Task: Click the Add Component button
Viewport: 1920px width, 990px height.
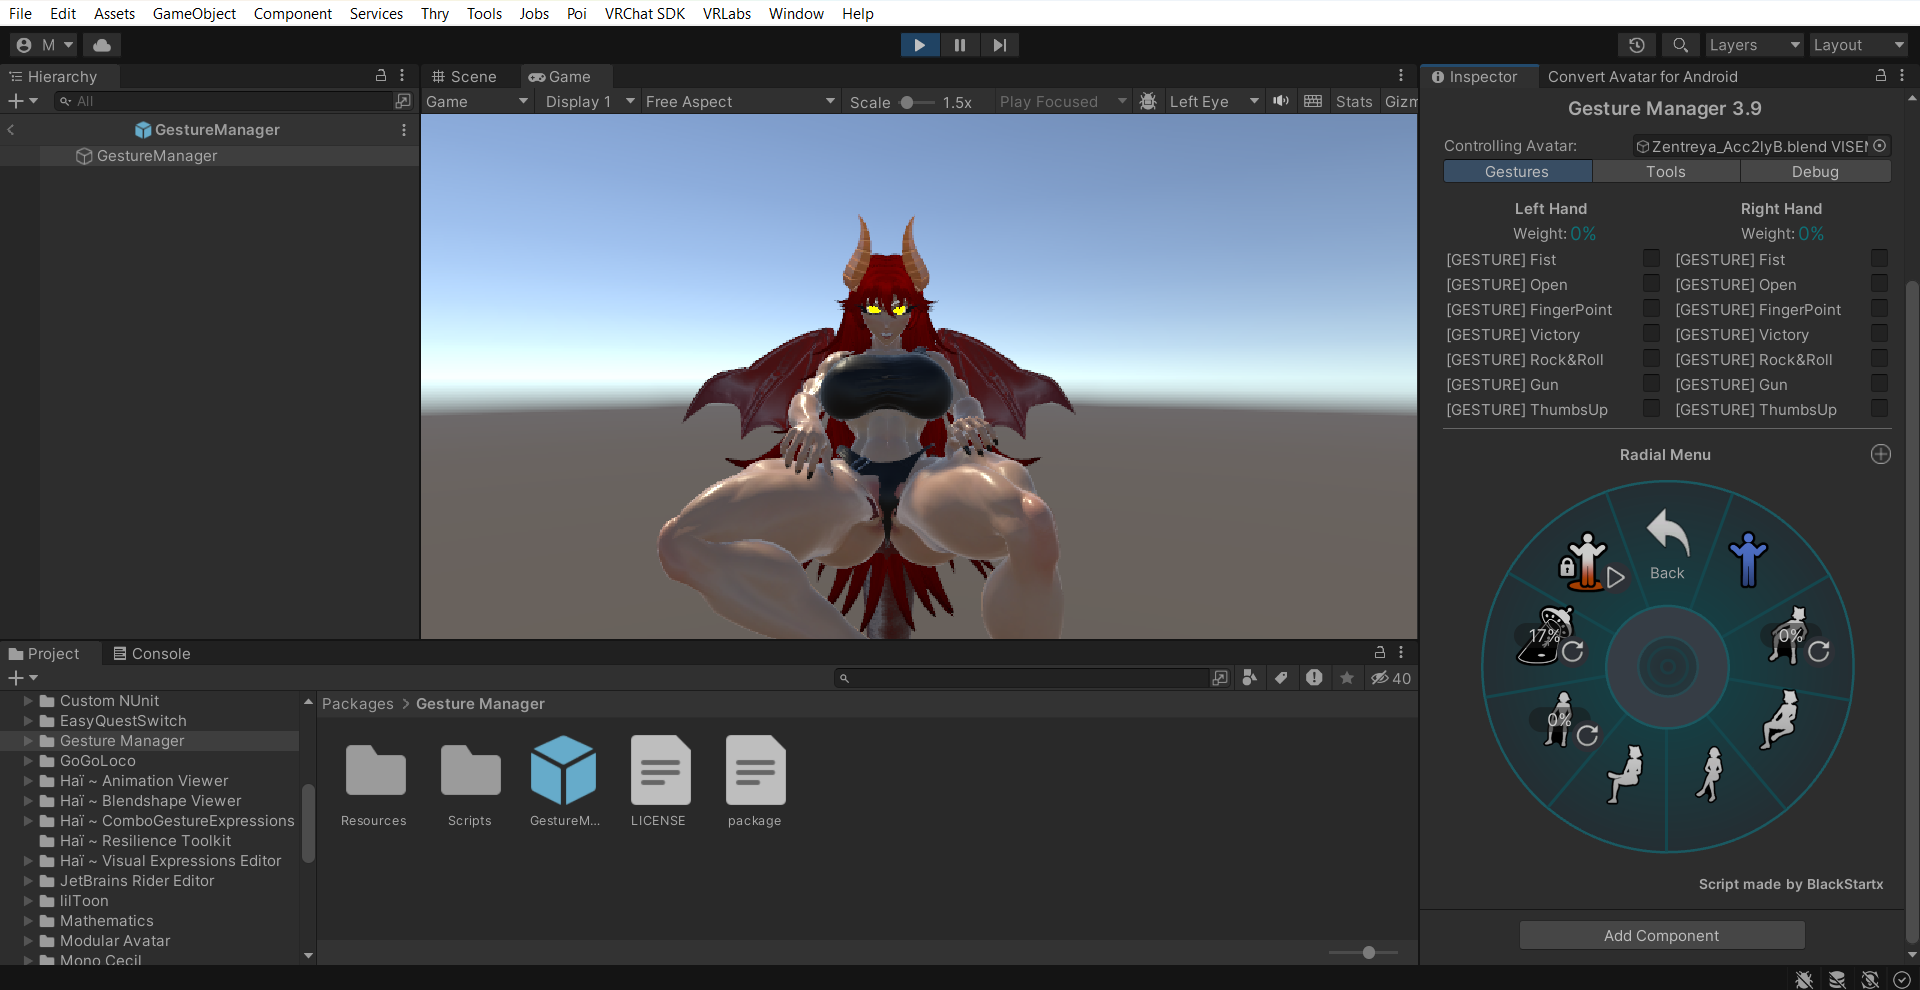Action: coord(1662,936)
